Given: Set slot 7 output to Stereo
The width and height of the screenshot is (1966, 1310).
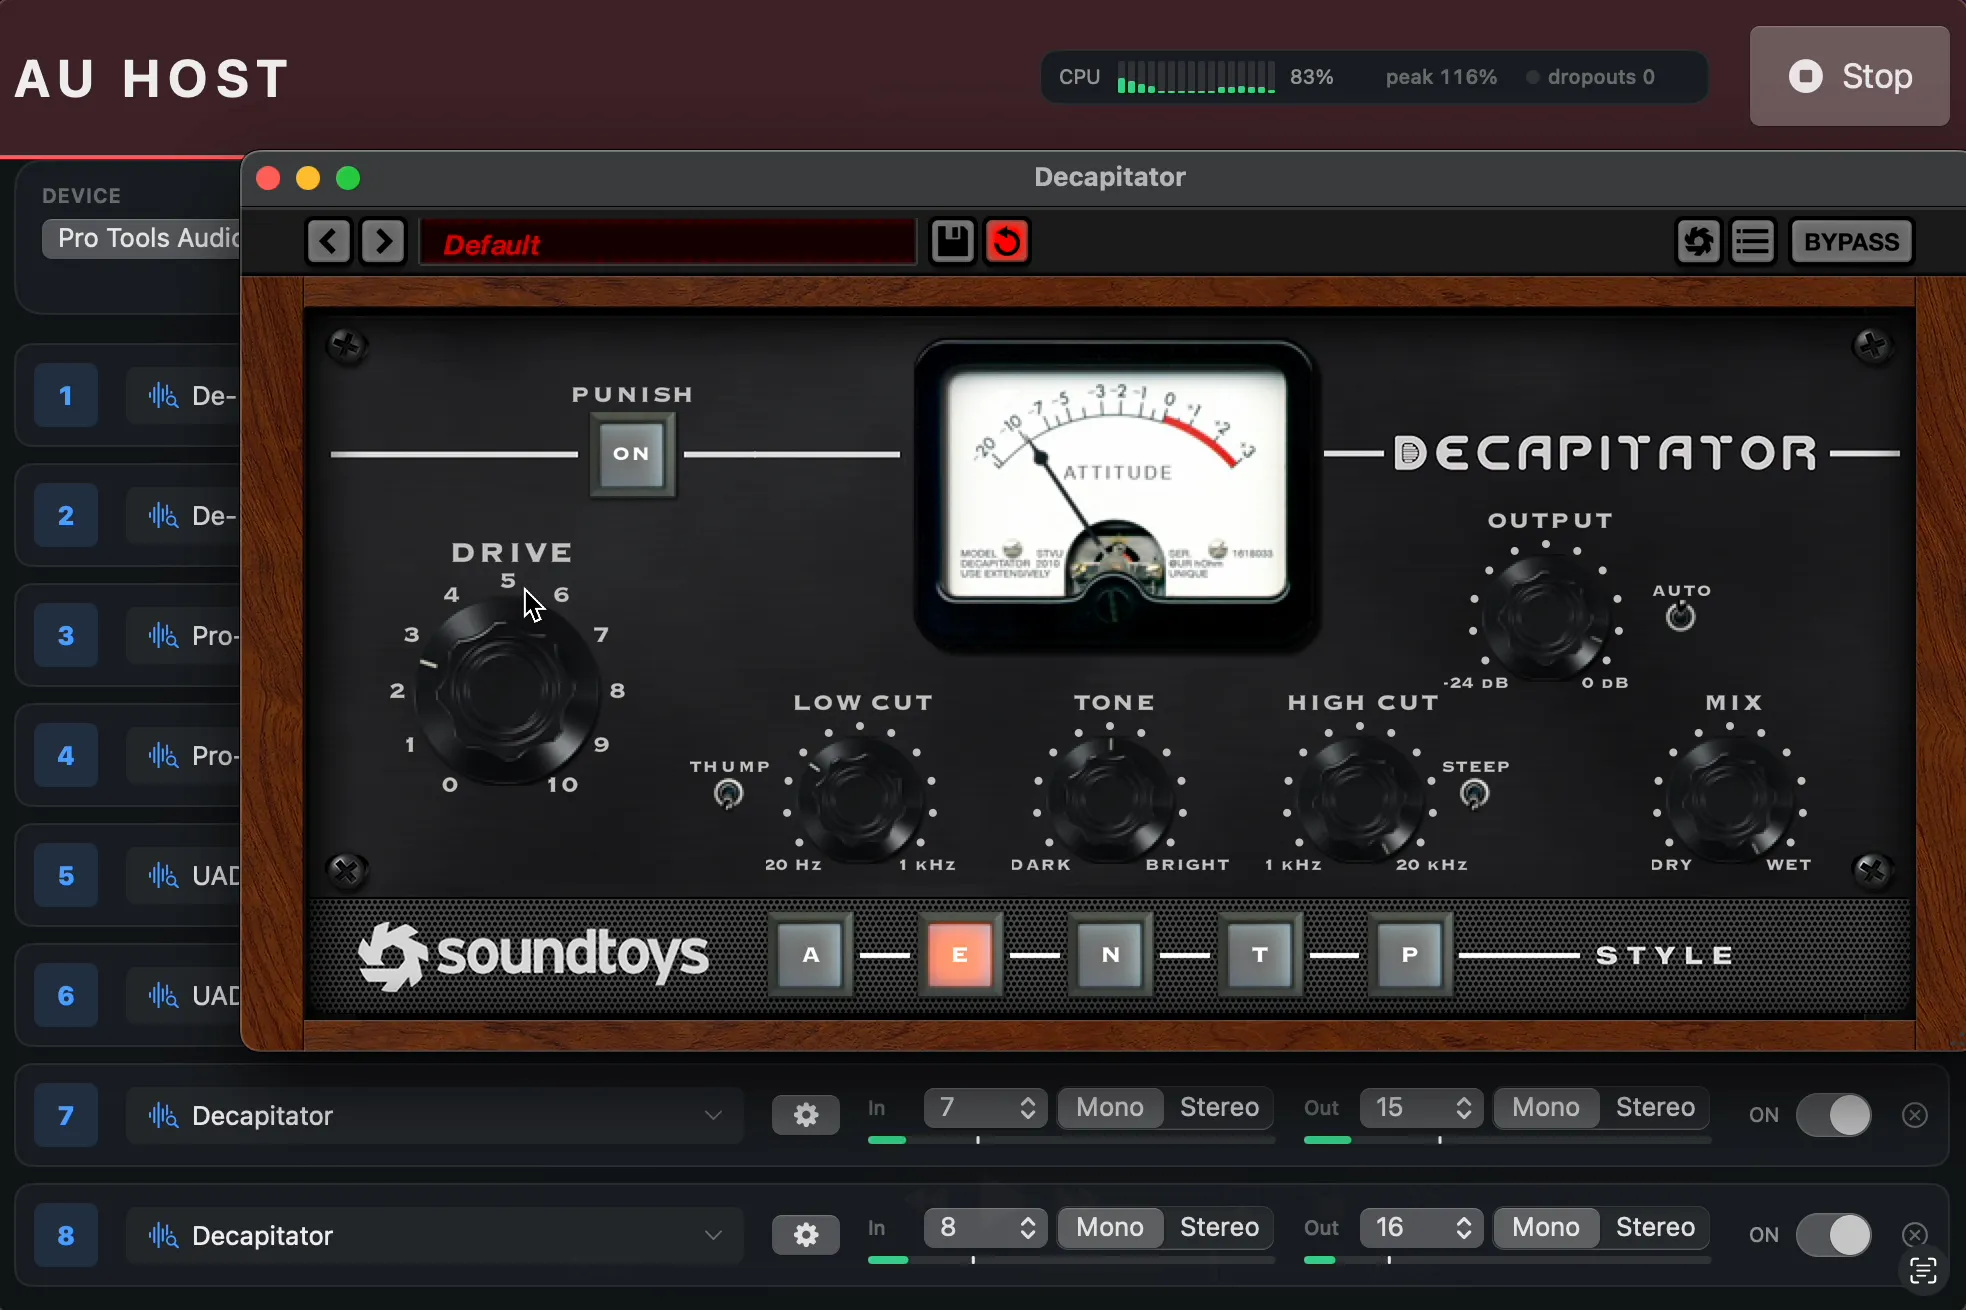Looking at the screenshot, I should point(1655,1108).
